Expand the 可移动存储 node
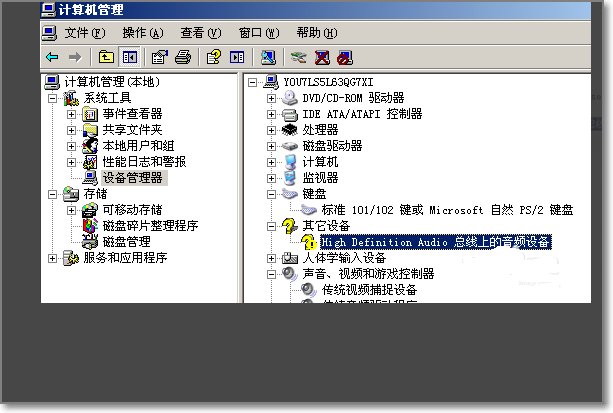The image size is (613, 413). point(71,210)
